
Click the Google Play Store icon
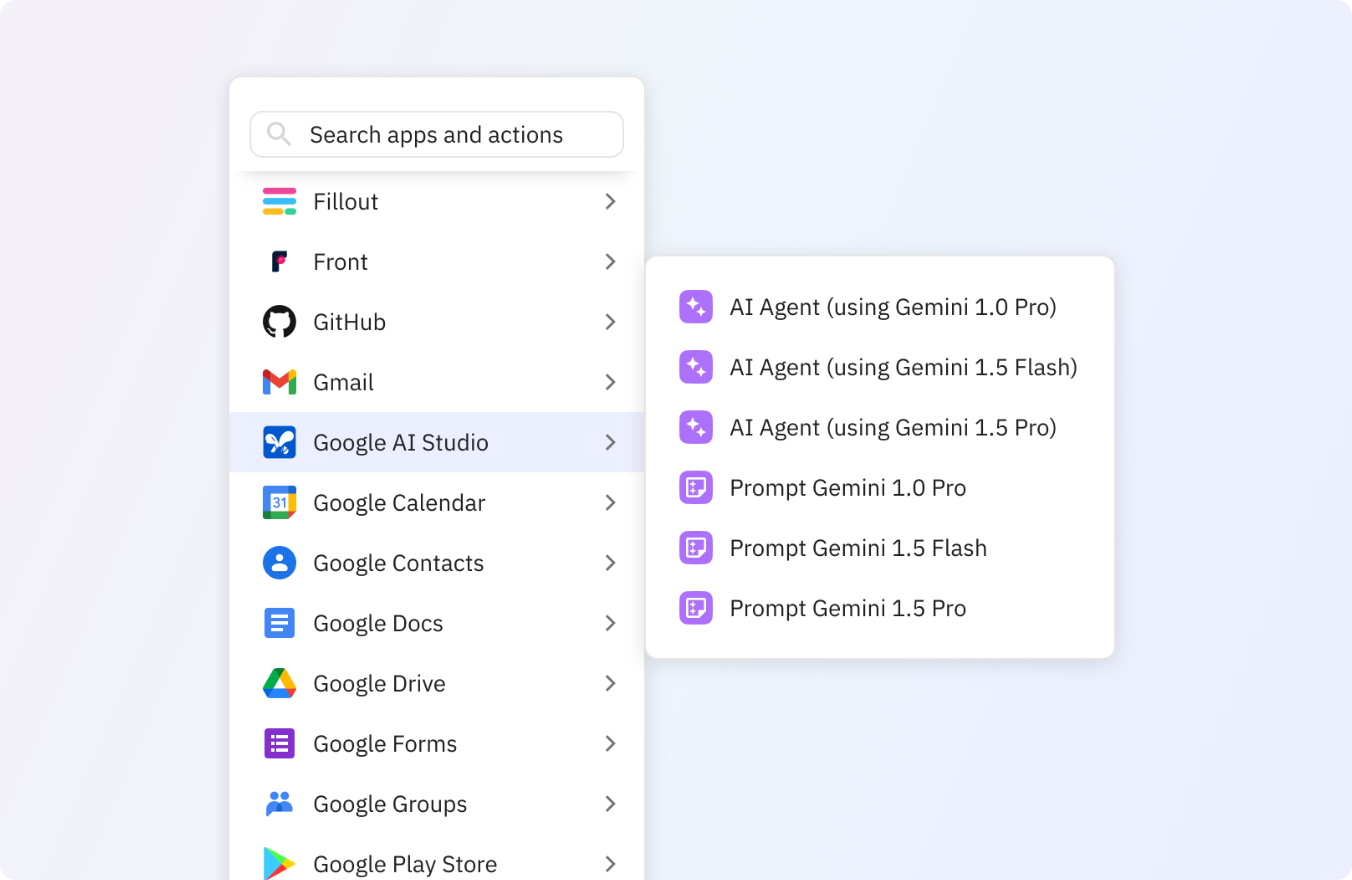[x=279, y=863]
